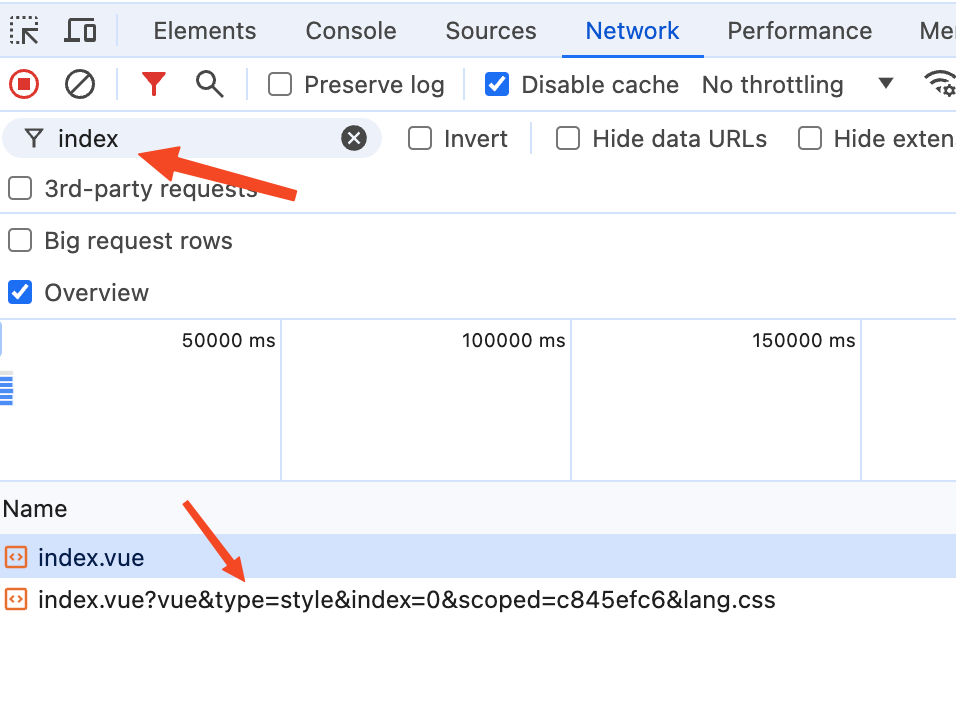Switch to the Console tab
The width and height of the screenshot is (956, 708).
[350, 31]
